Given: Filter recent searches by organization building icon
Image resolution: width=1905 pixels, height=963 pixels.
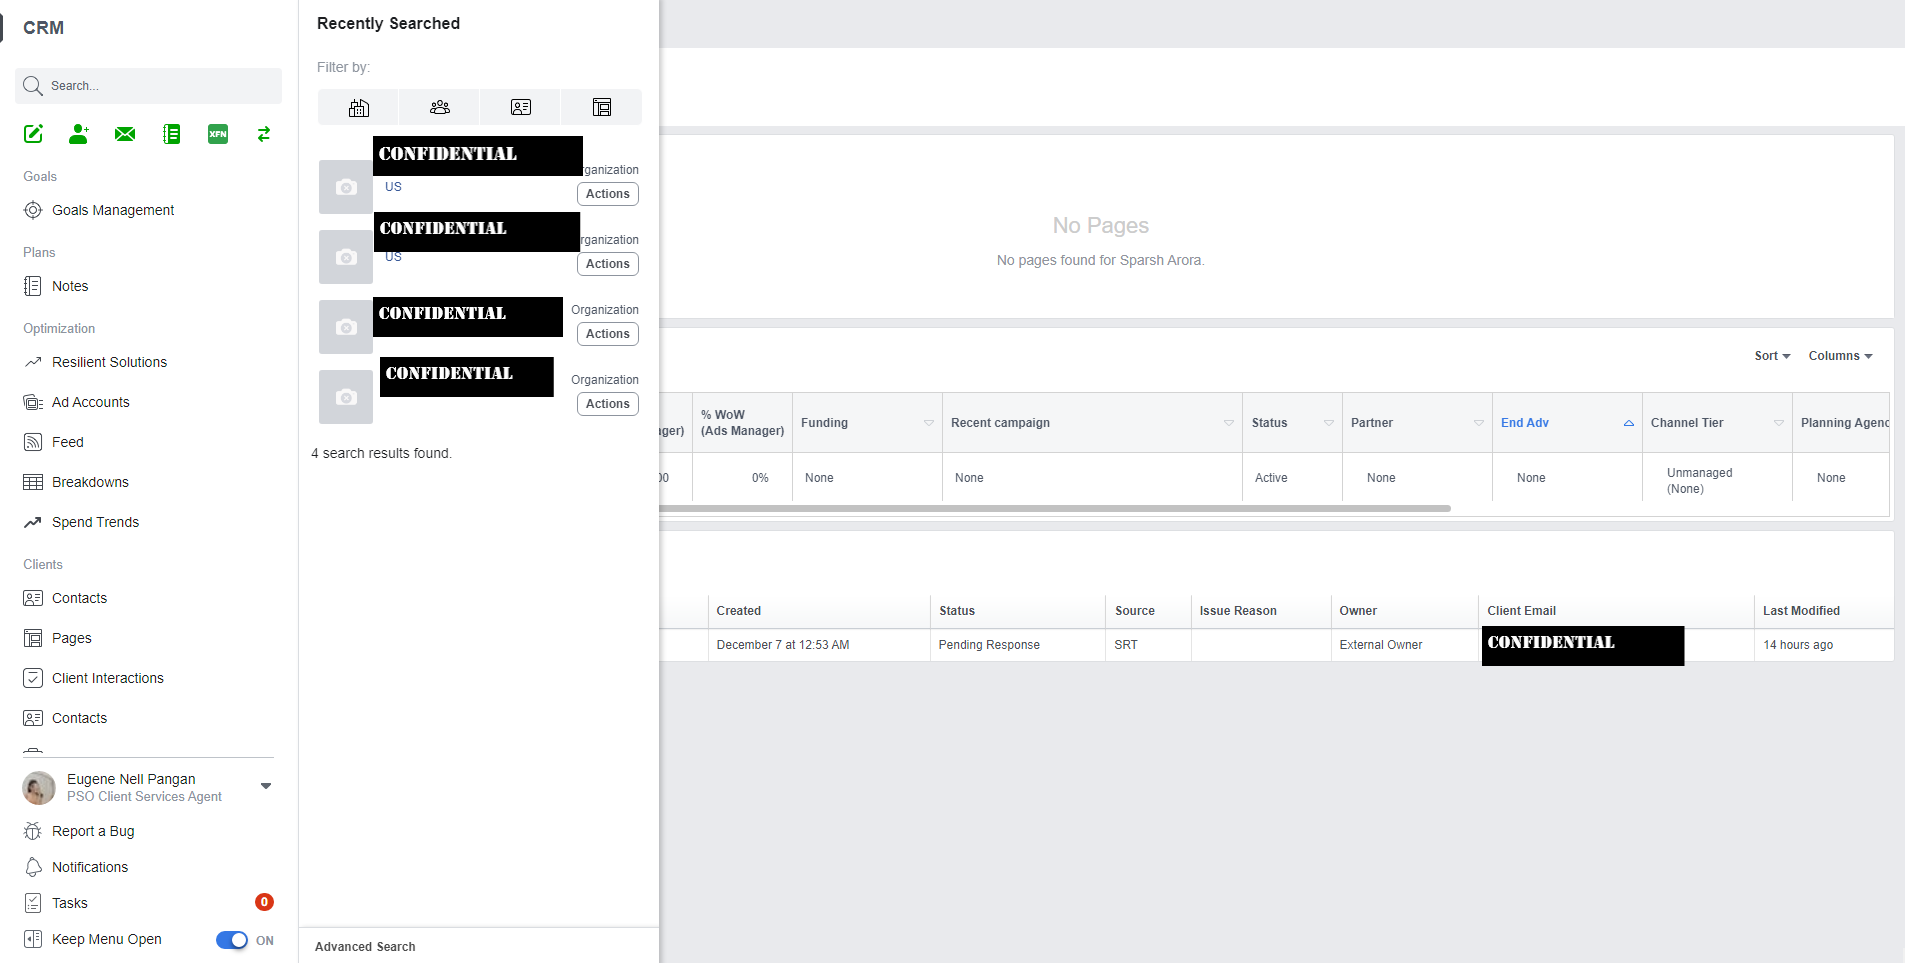Looking at the screenshot, I should tap(359, 107).
